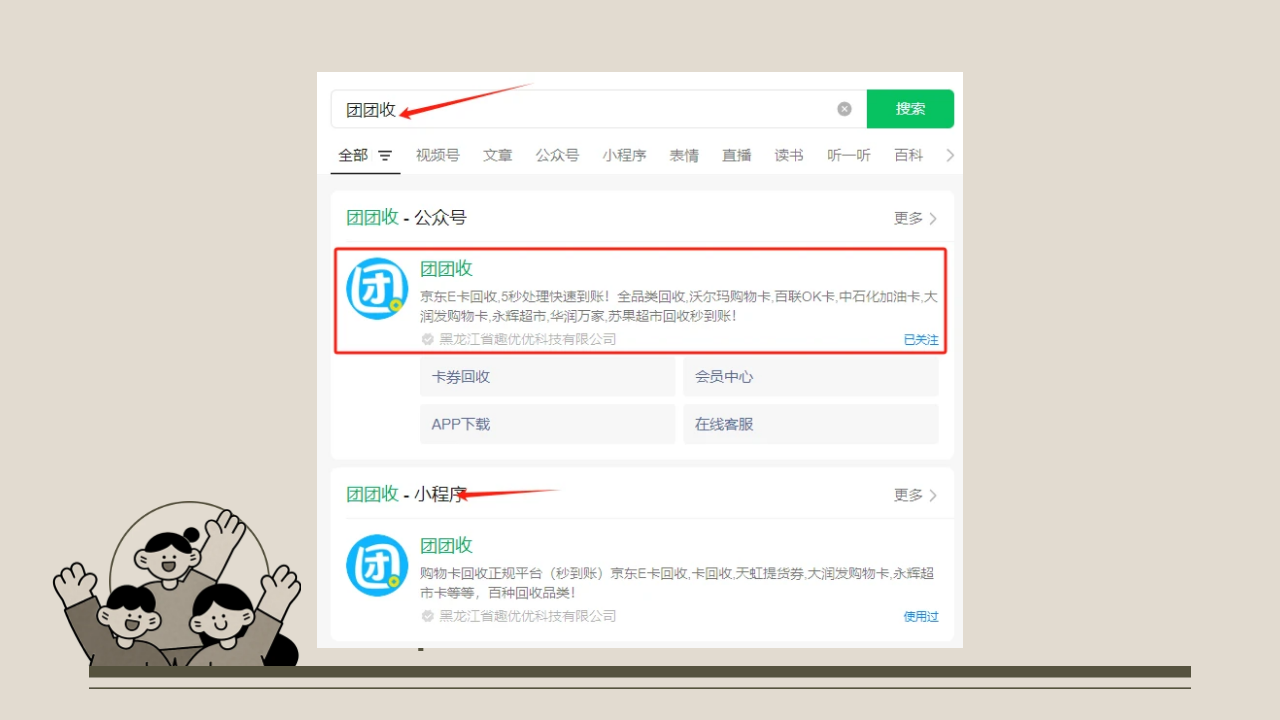Switch to the 文章 tab
This screenshot has width=1280, height=720.
click(x=498, y=155)
